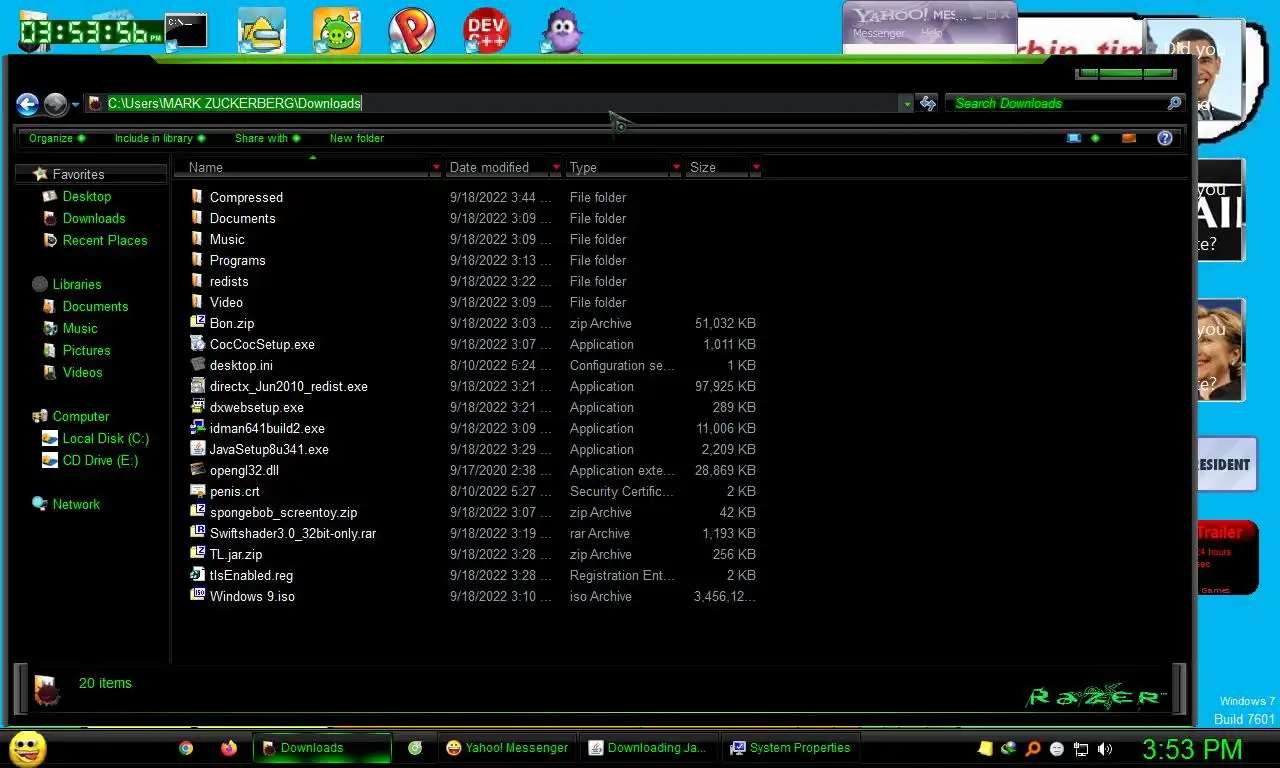1280x768 pixels.
Task: Select the Windows 9.iso file icon
Action: (x=198, y=596)
